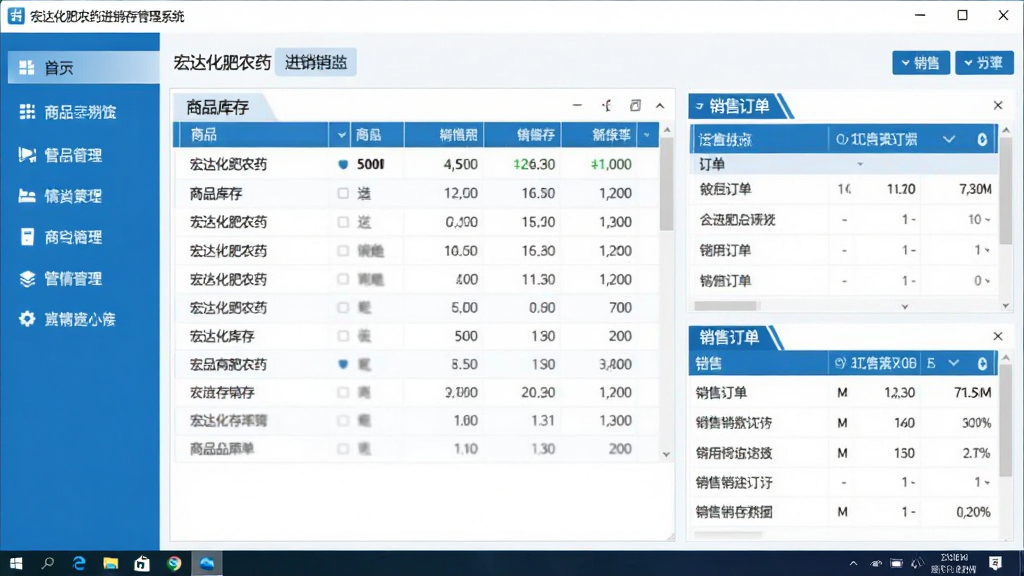This screenshot has height=576, width=1024.
Task: Open File Explorer from taskbar
Action: click(x=110, y=563)
